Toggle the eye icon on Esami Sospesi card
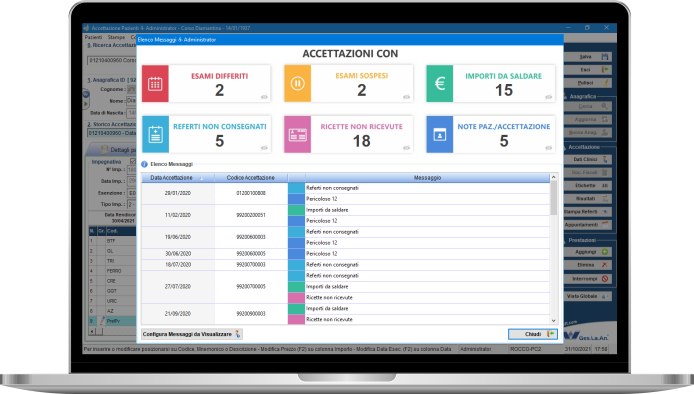This screenshot has width=694, height=394. (406, 97)
